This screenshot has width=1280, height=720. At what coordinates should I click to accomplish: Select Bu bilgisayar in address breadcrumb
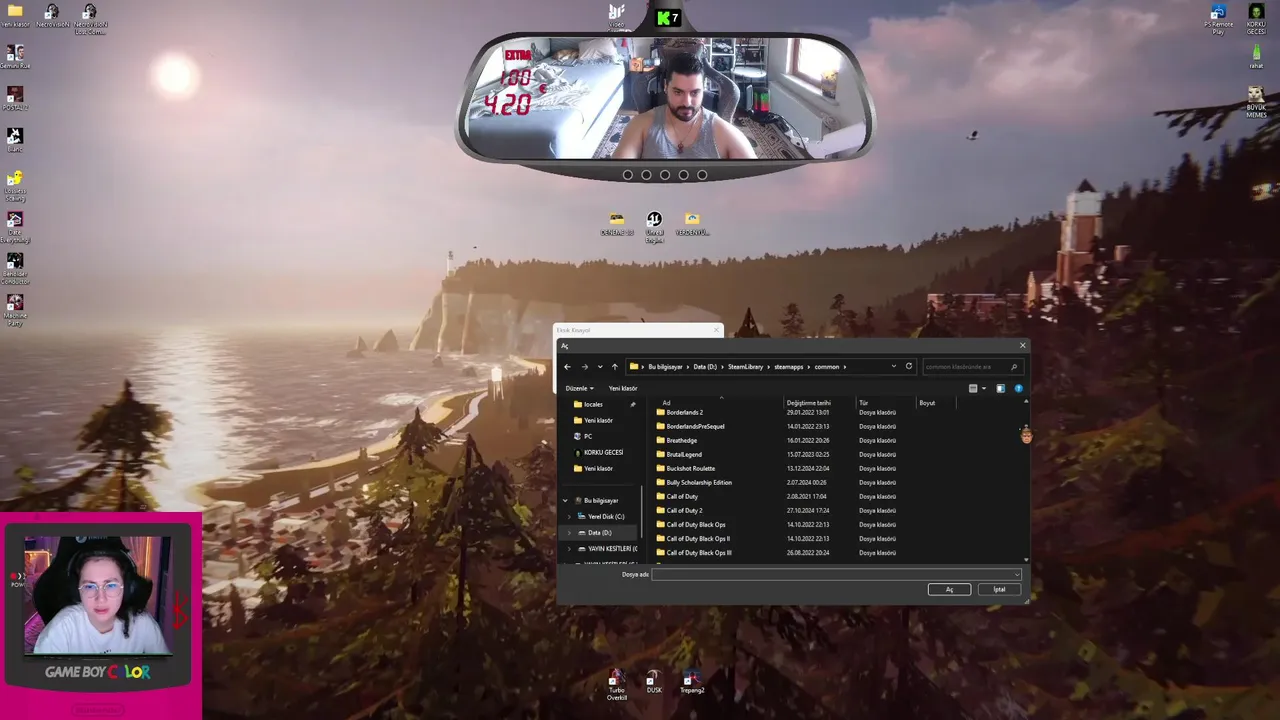(665, 367)
